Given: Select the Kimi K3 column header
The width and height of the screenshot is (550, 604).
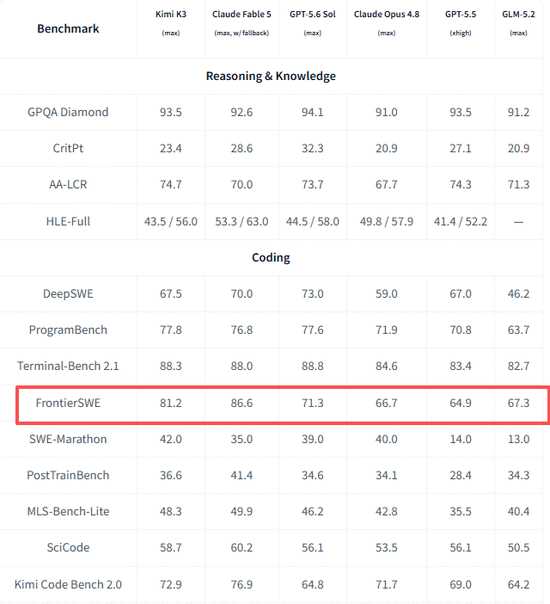Looking at the screenshot, I should click(171, 14).
